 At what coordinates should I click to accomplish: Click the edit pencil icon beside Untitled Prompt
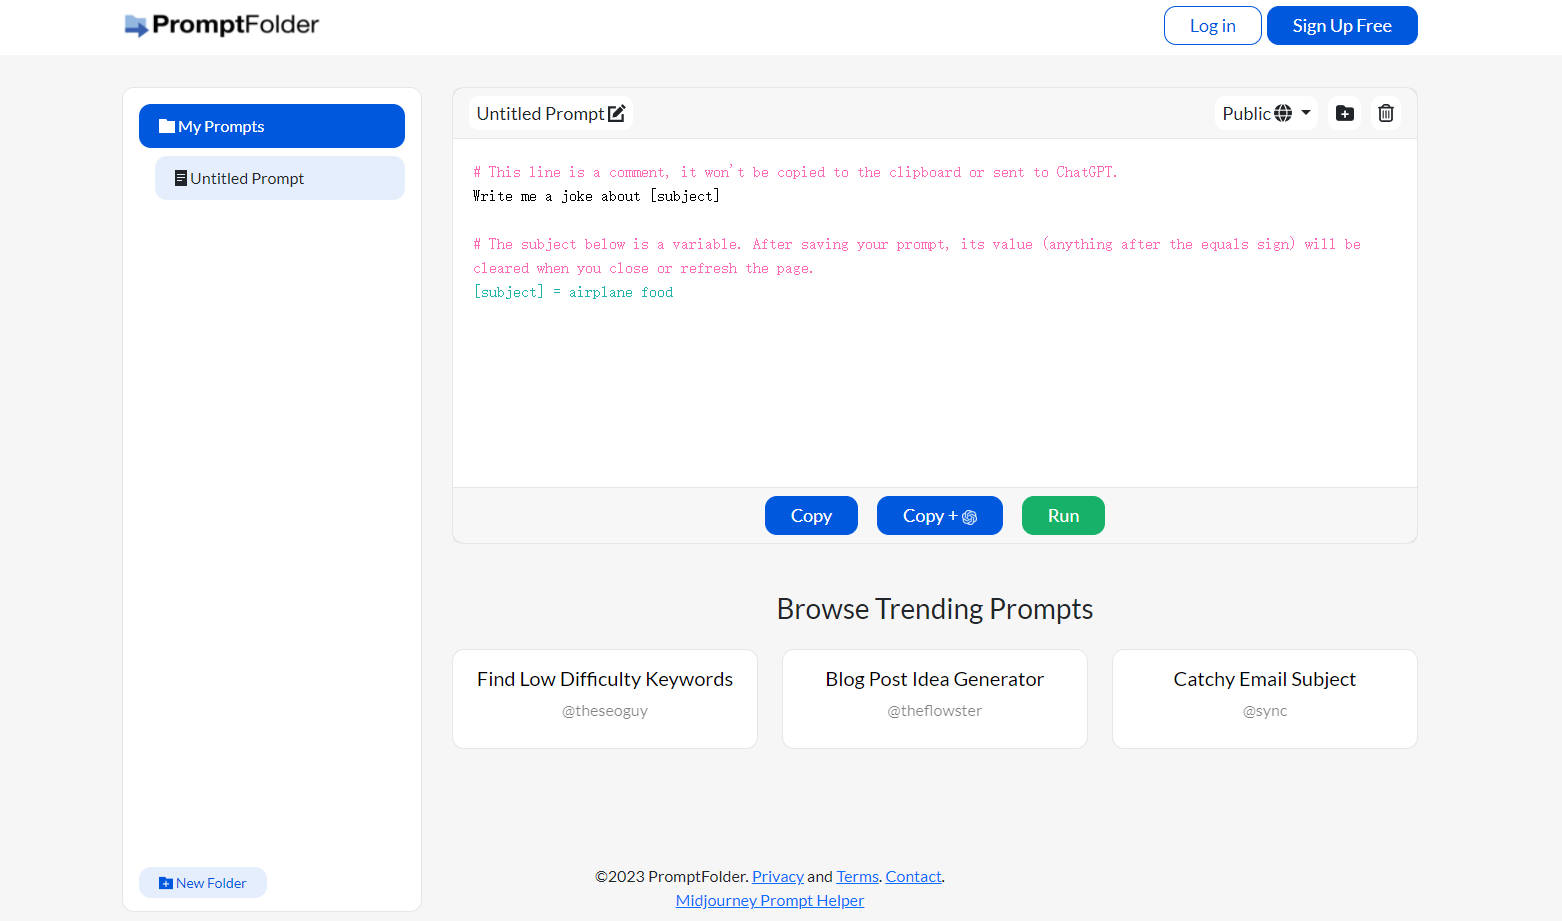click(x=616, y=114)
